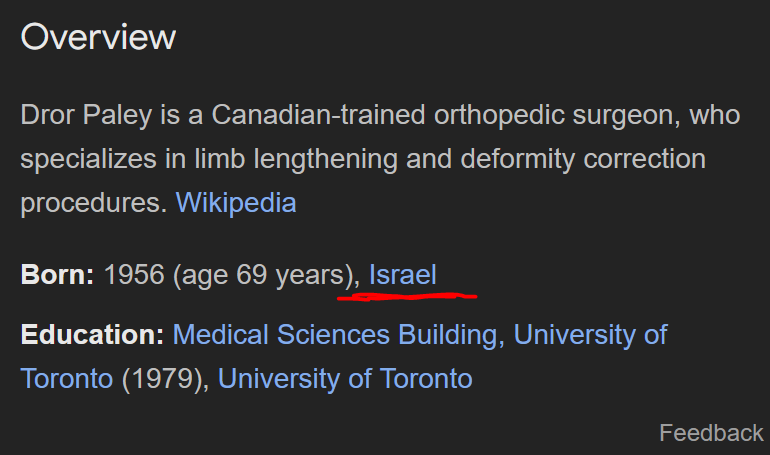
Task: Click the word specializes in the description
Action: (88, 160)
